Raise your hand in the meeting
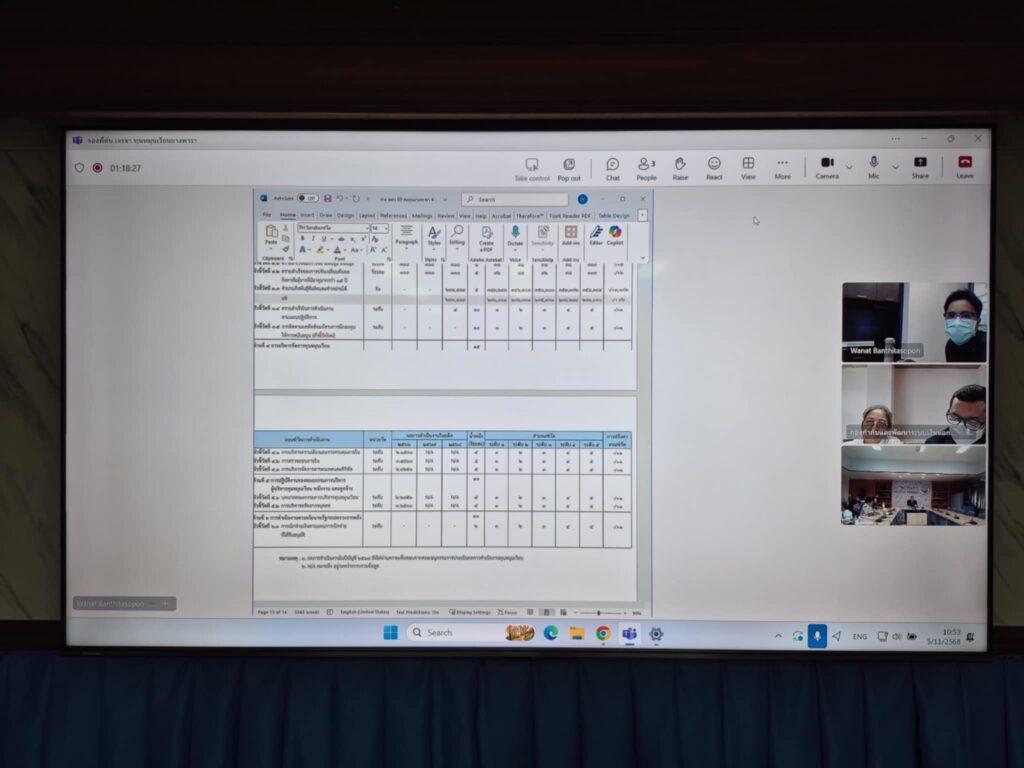The height and width of the screenshot is (768, 1024). 680,166
